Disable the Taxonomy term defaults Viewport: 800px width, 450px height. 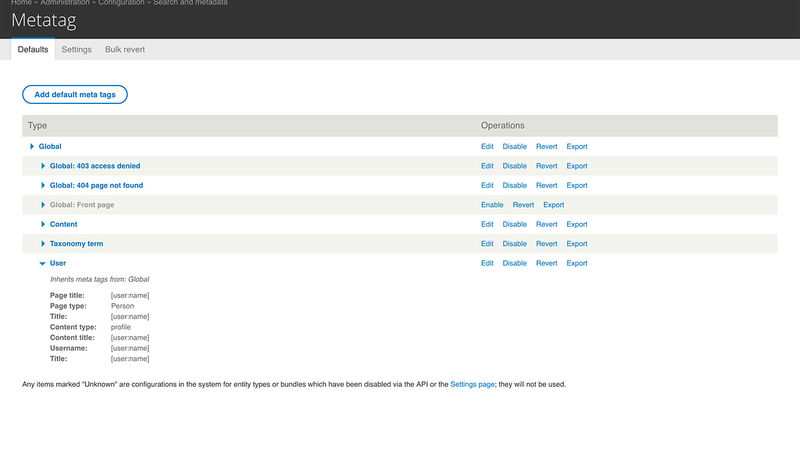pyautogui.click(x=514, y=243)
